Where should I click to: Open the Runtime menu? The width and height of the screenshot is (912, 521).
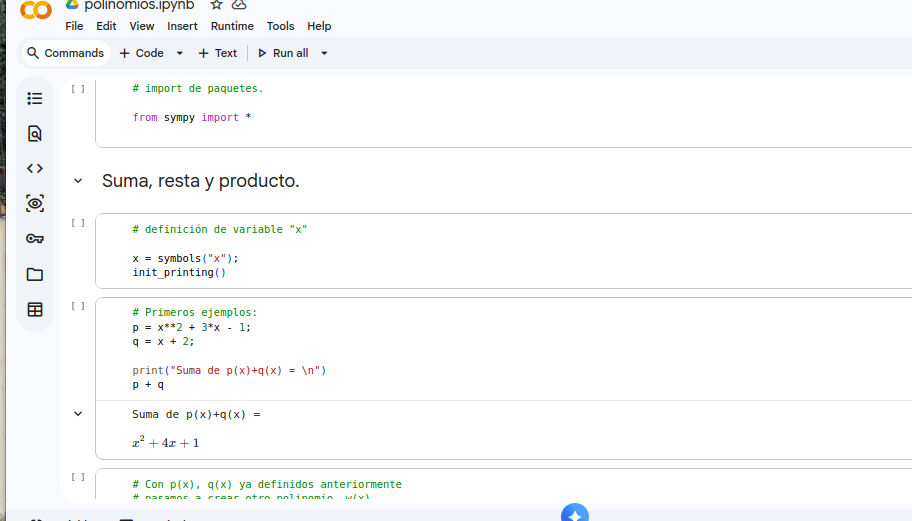click(x=232, y=26)
